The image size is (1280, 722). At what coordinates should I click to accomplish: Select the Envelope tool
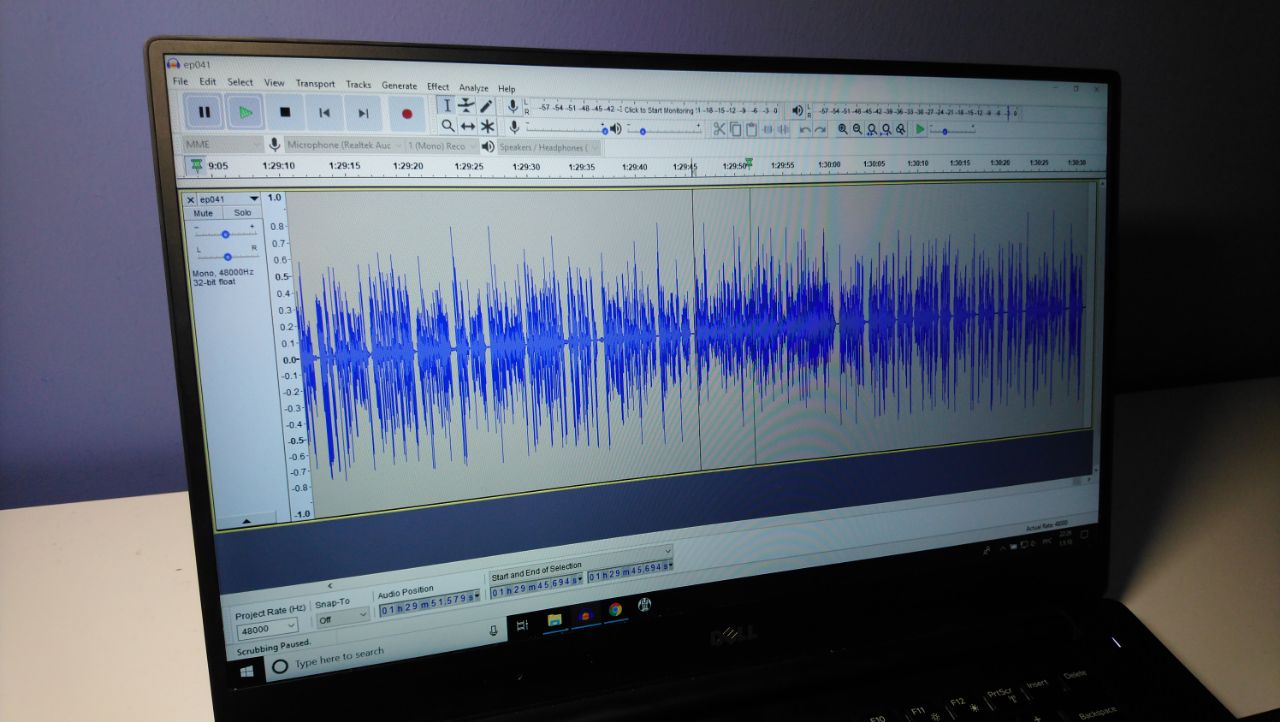(x=467, y=106)
